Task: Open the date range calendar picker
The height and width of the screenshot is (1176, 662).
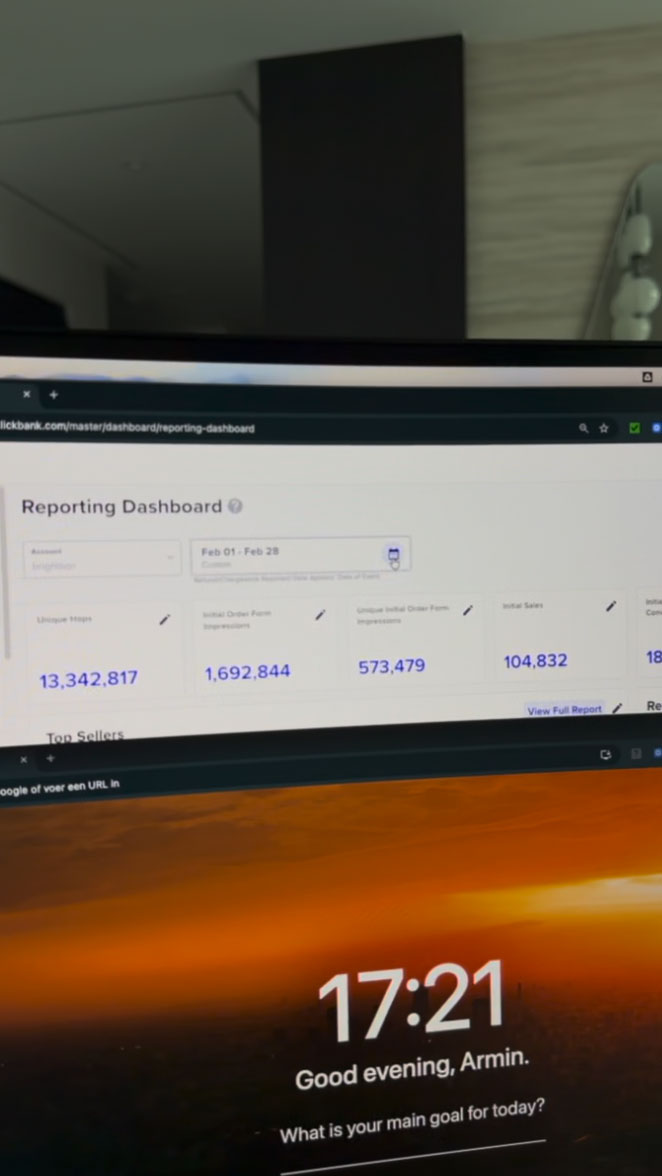Action: point(393,555)
